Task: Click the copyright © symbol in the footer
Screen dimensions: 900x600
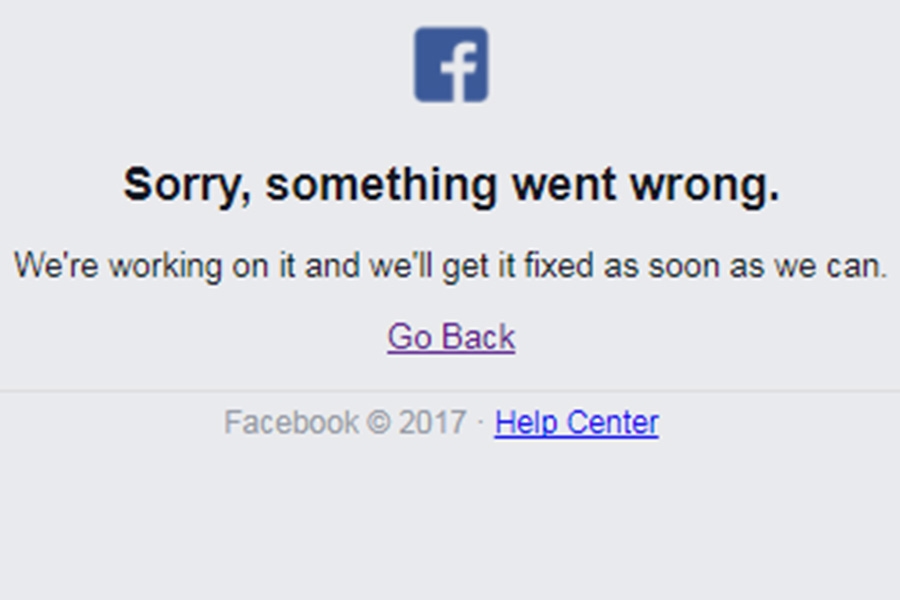Action: click(x=379, y=423)
